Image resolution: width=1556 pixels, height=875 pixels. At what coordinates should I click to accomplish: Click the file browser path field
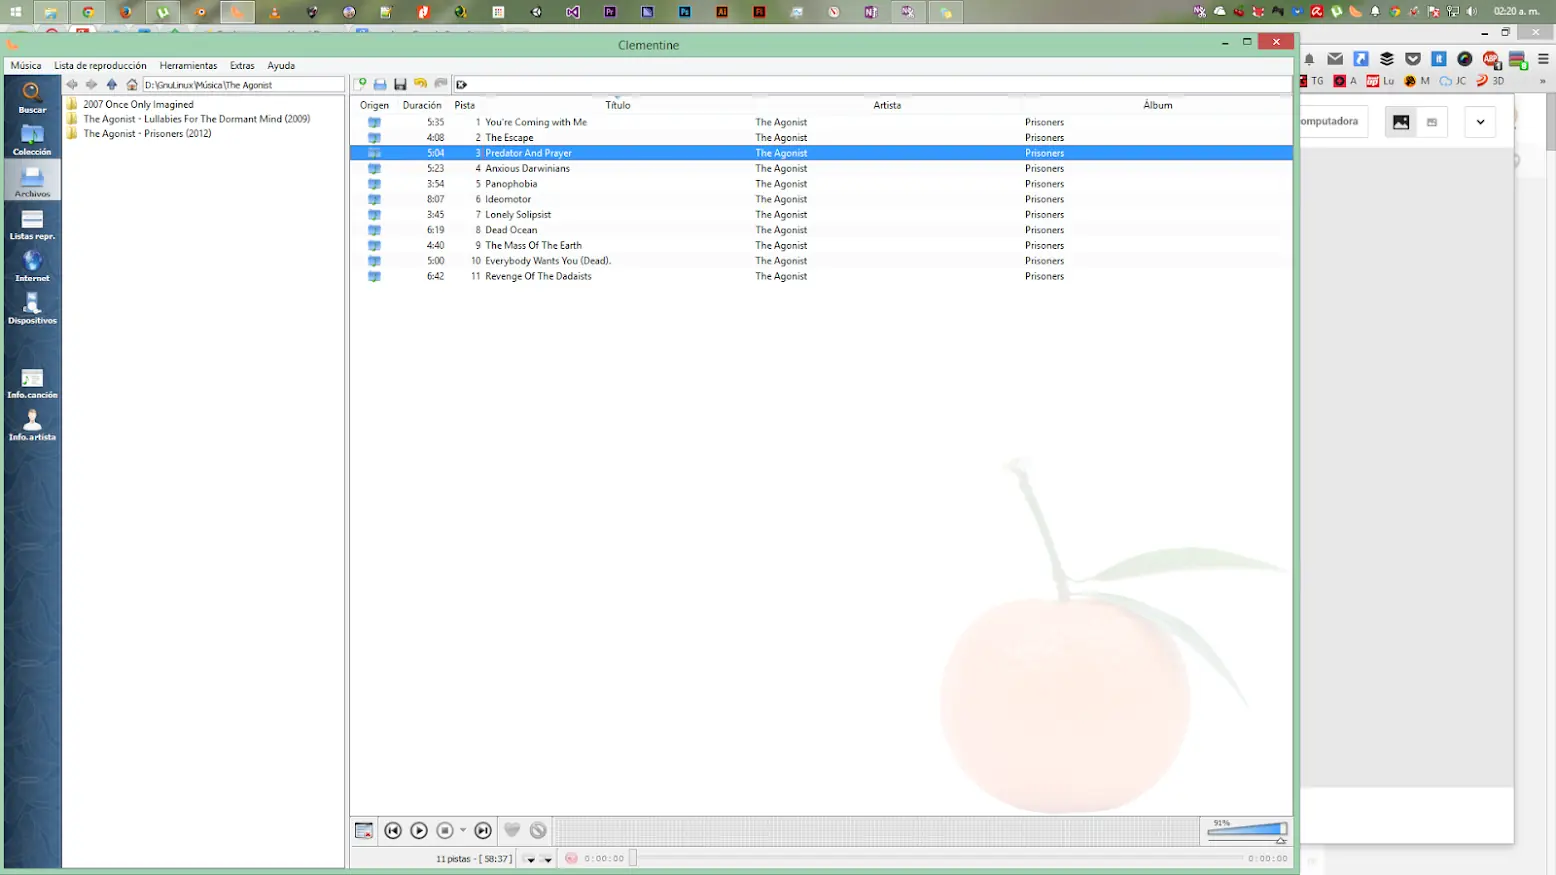click(x=243, y=85)
